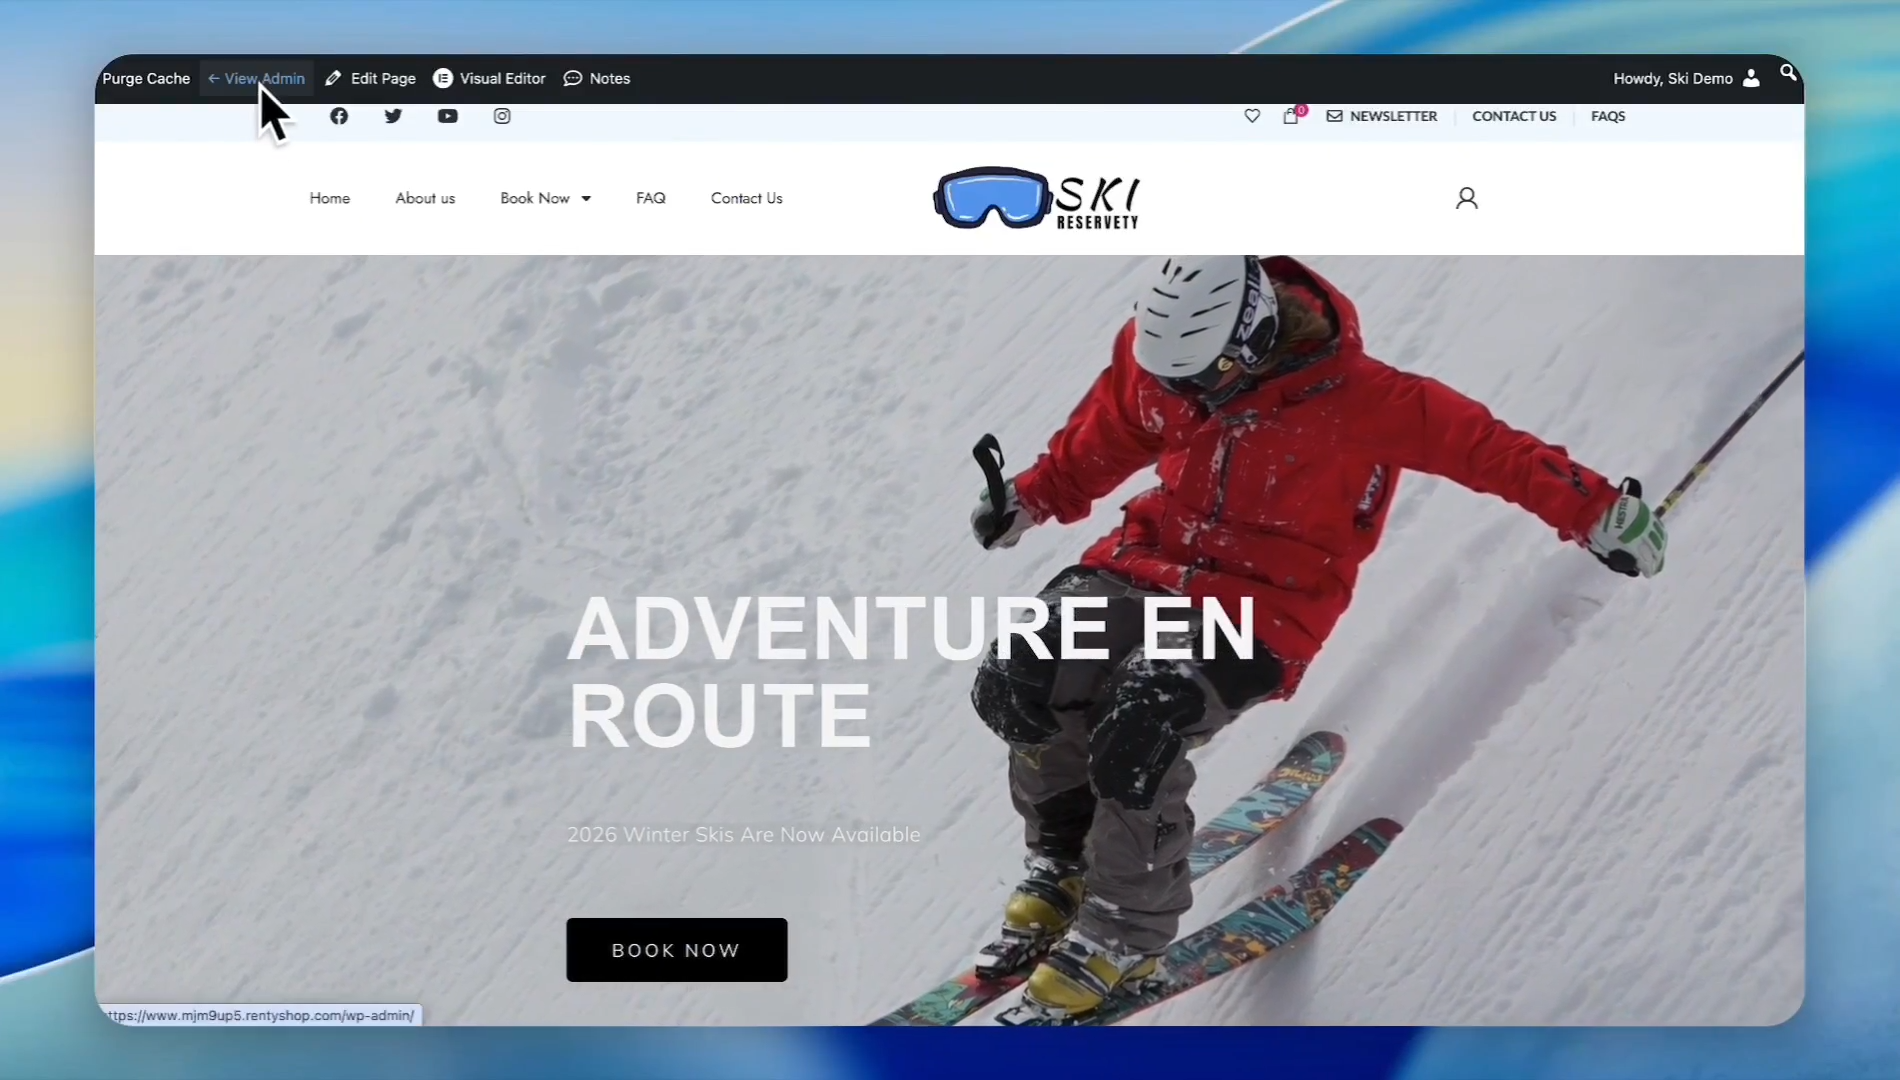This screenshot has height=1080, width=1900.
Task: Open Notes in the admin bar
Action: 597,78
